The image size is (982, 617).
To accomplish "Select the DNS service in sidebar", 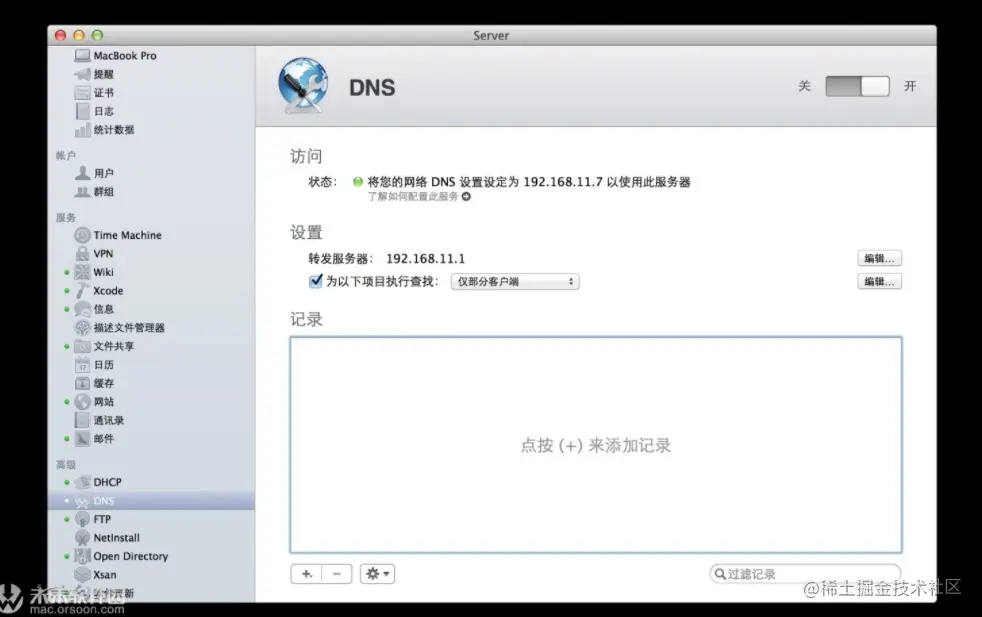I will [151, 500].
